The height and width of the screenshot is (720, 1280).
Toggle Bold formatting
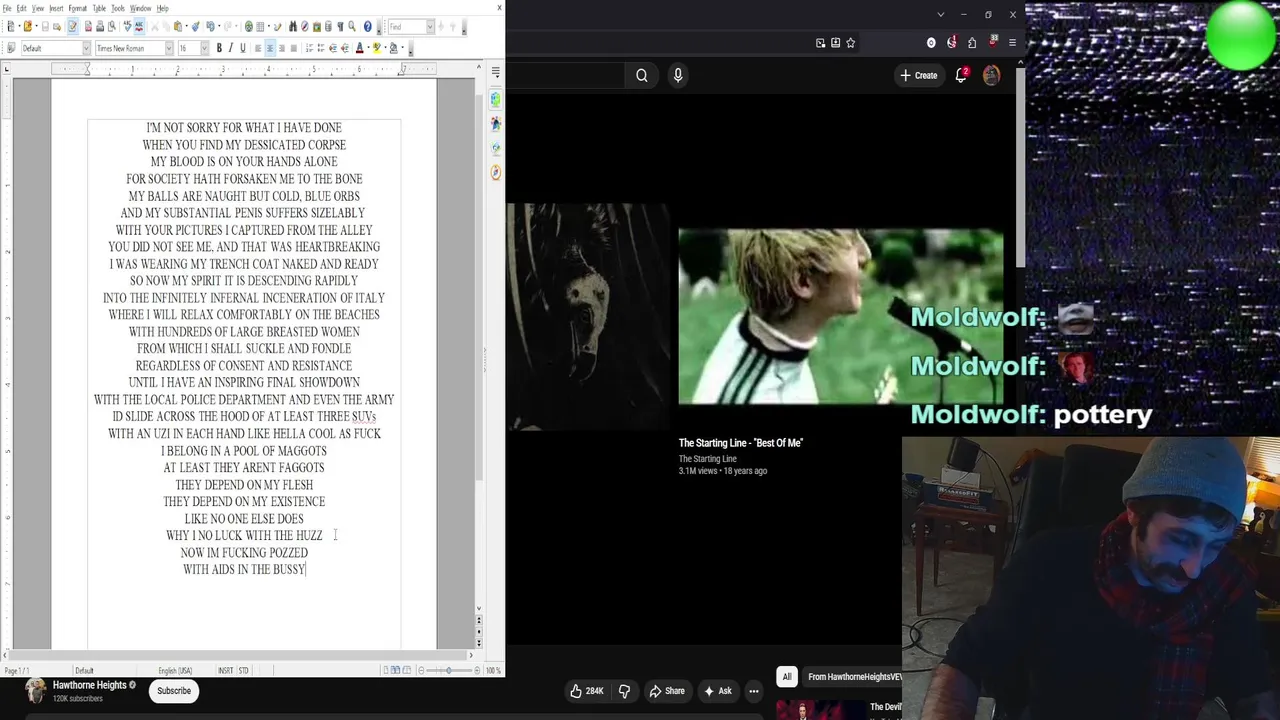point(219,48)
